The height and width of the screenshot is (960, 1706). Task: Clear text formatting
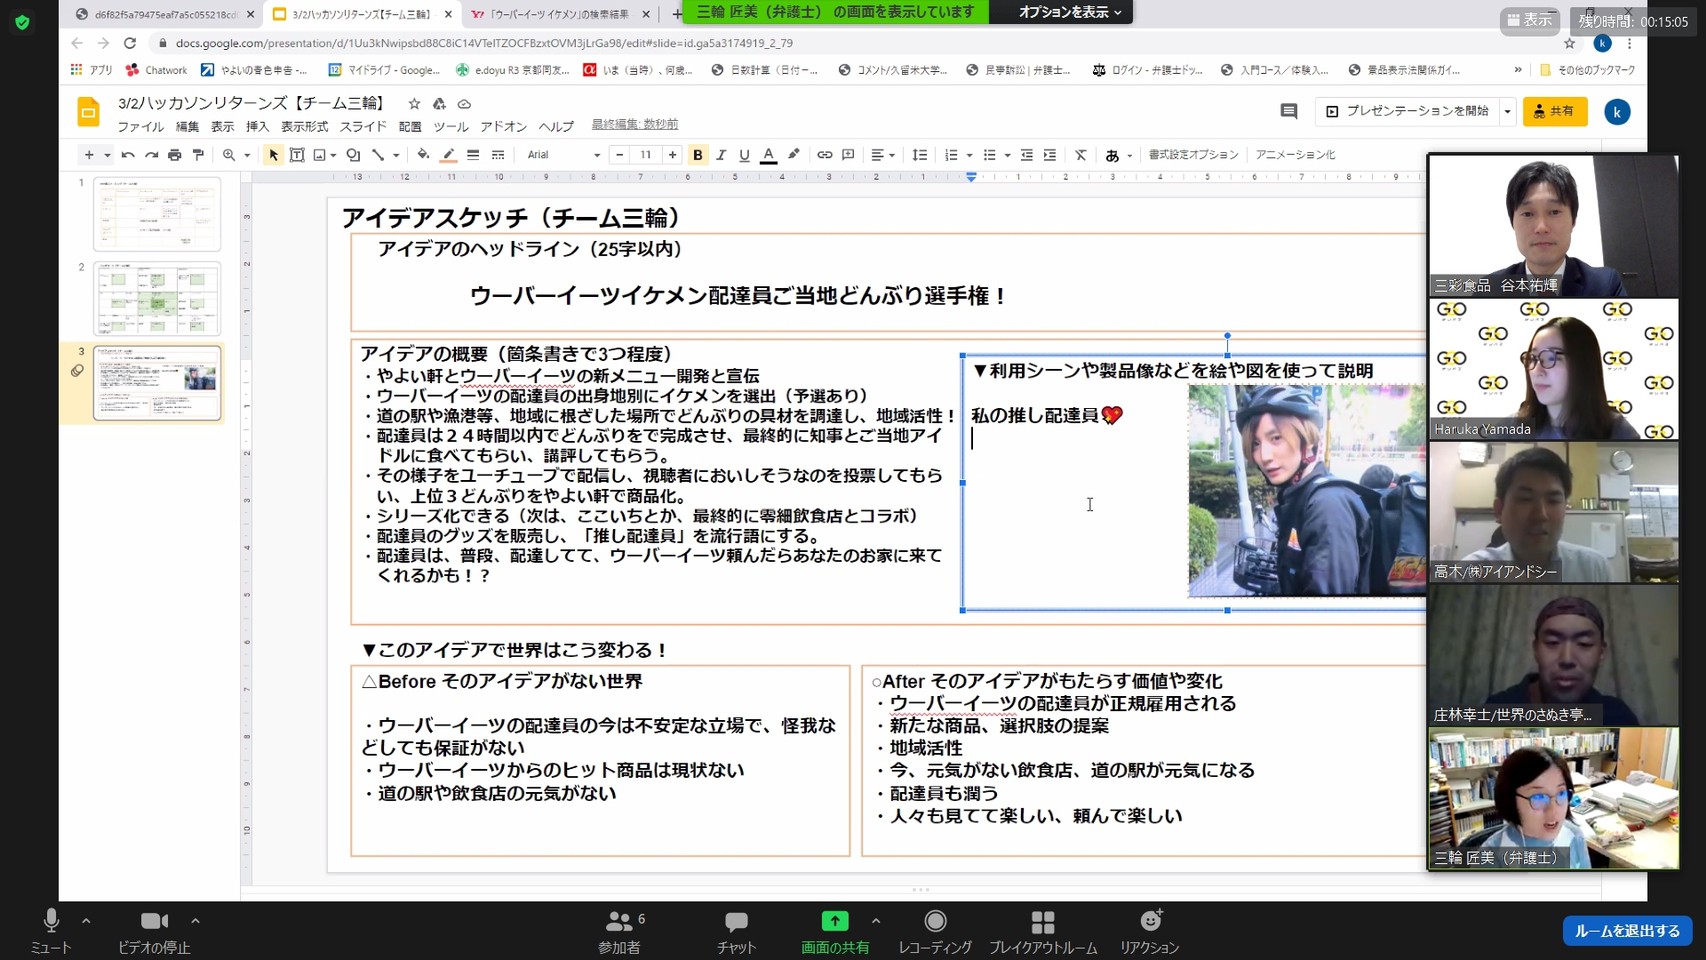click(1081, 155)
